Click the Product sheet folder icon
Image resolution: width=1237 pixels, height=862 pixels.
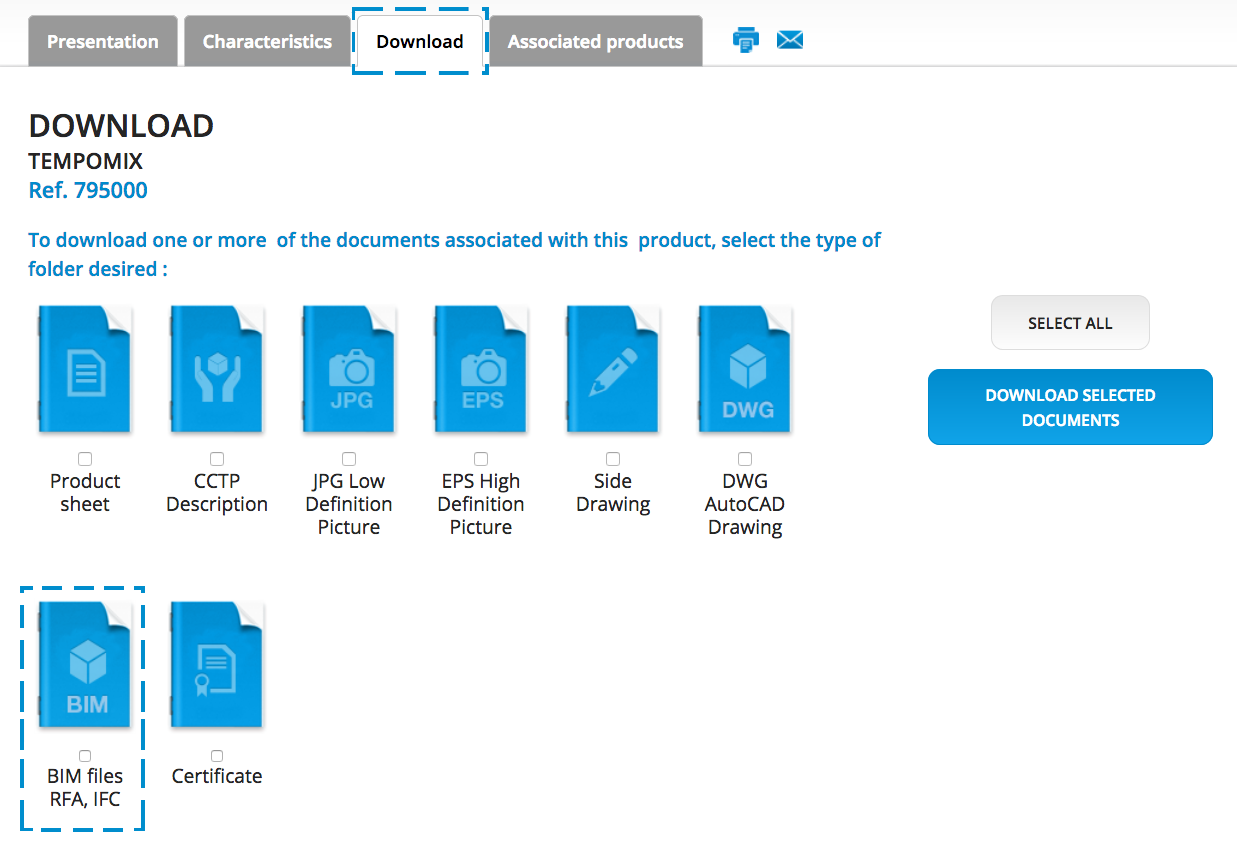click(x=85, y=369)
